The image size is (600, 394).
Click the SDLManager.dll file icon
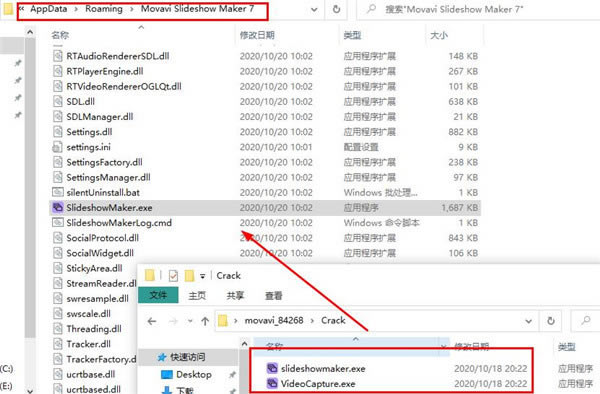pyautogui.click(x=57, y=117)
